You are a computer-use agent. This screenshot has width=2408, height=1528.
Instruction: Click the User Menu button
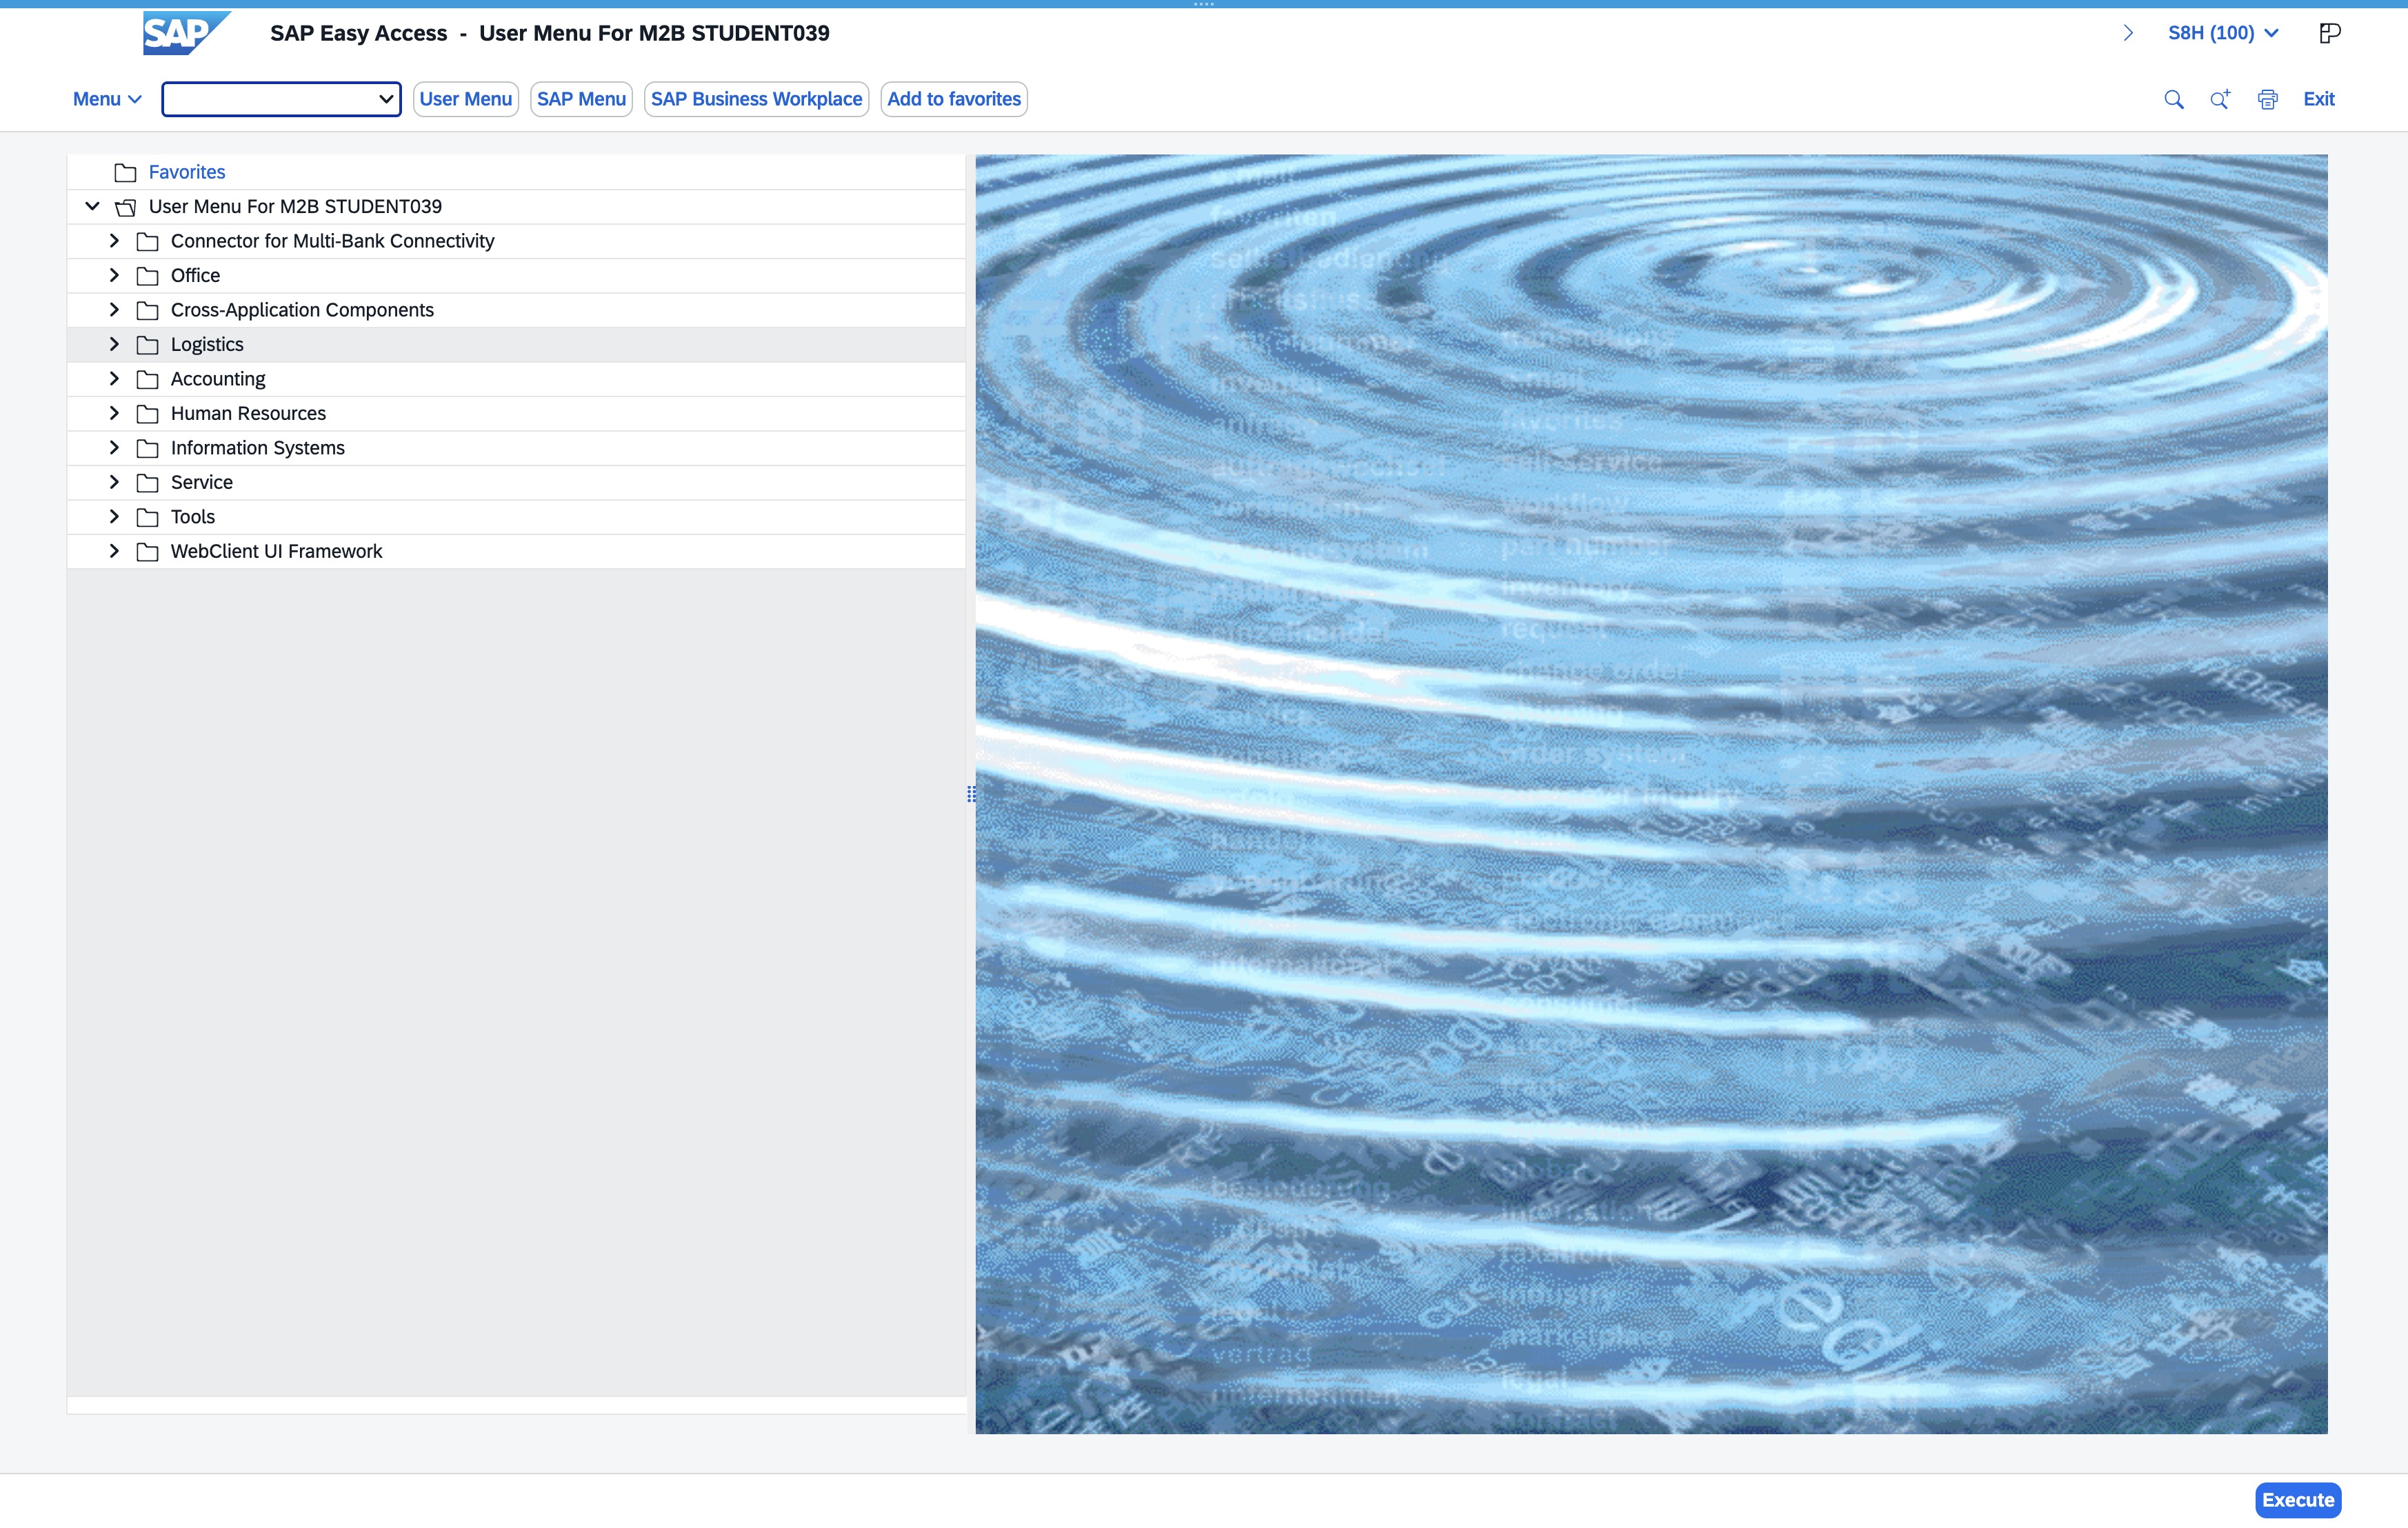(x=465, y=99)
